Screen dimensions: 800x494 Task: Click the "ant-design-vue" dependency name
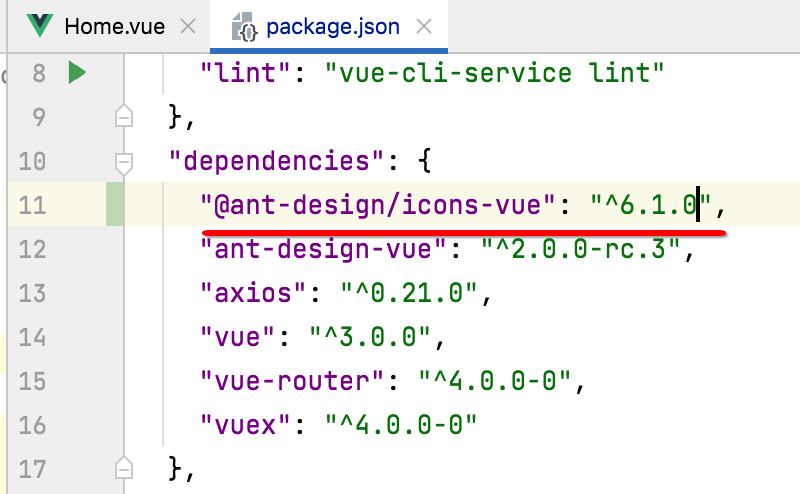click(x=323, y=249)
